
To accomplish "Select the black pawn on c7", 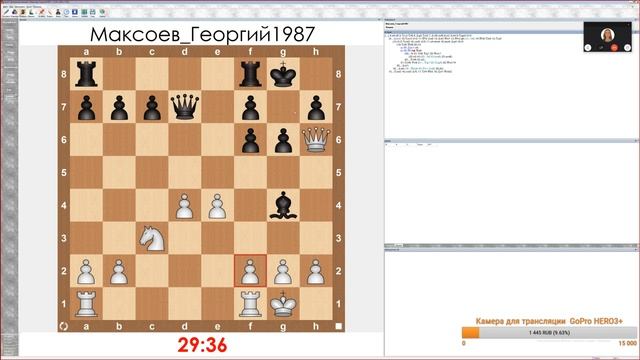I will 152,108.
